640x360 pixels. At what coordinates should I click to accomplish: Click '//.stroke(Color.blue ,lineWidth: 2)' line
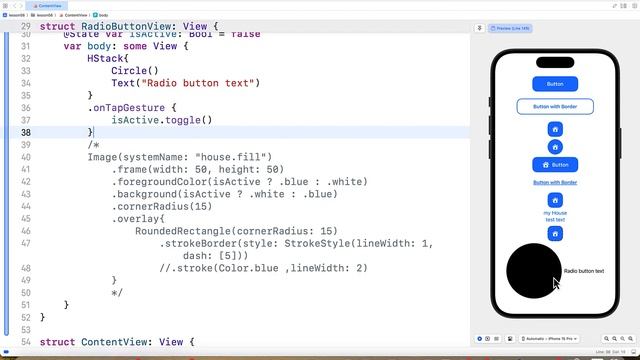coord(263,268)
